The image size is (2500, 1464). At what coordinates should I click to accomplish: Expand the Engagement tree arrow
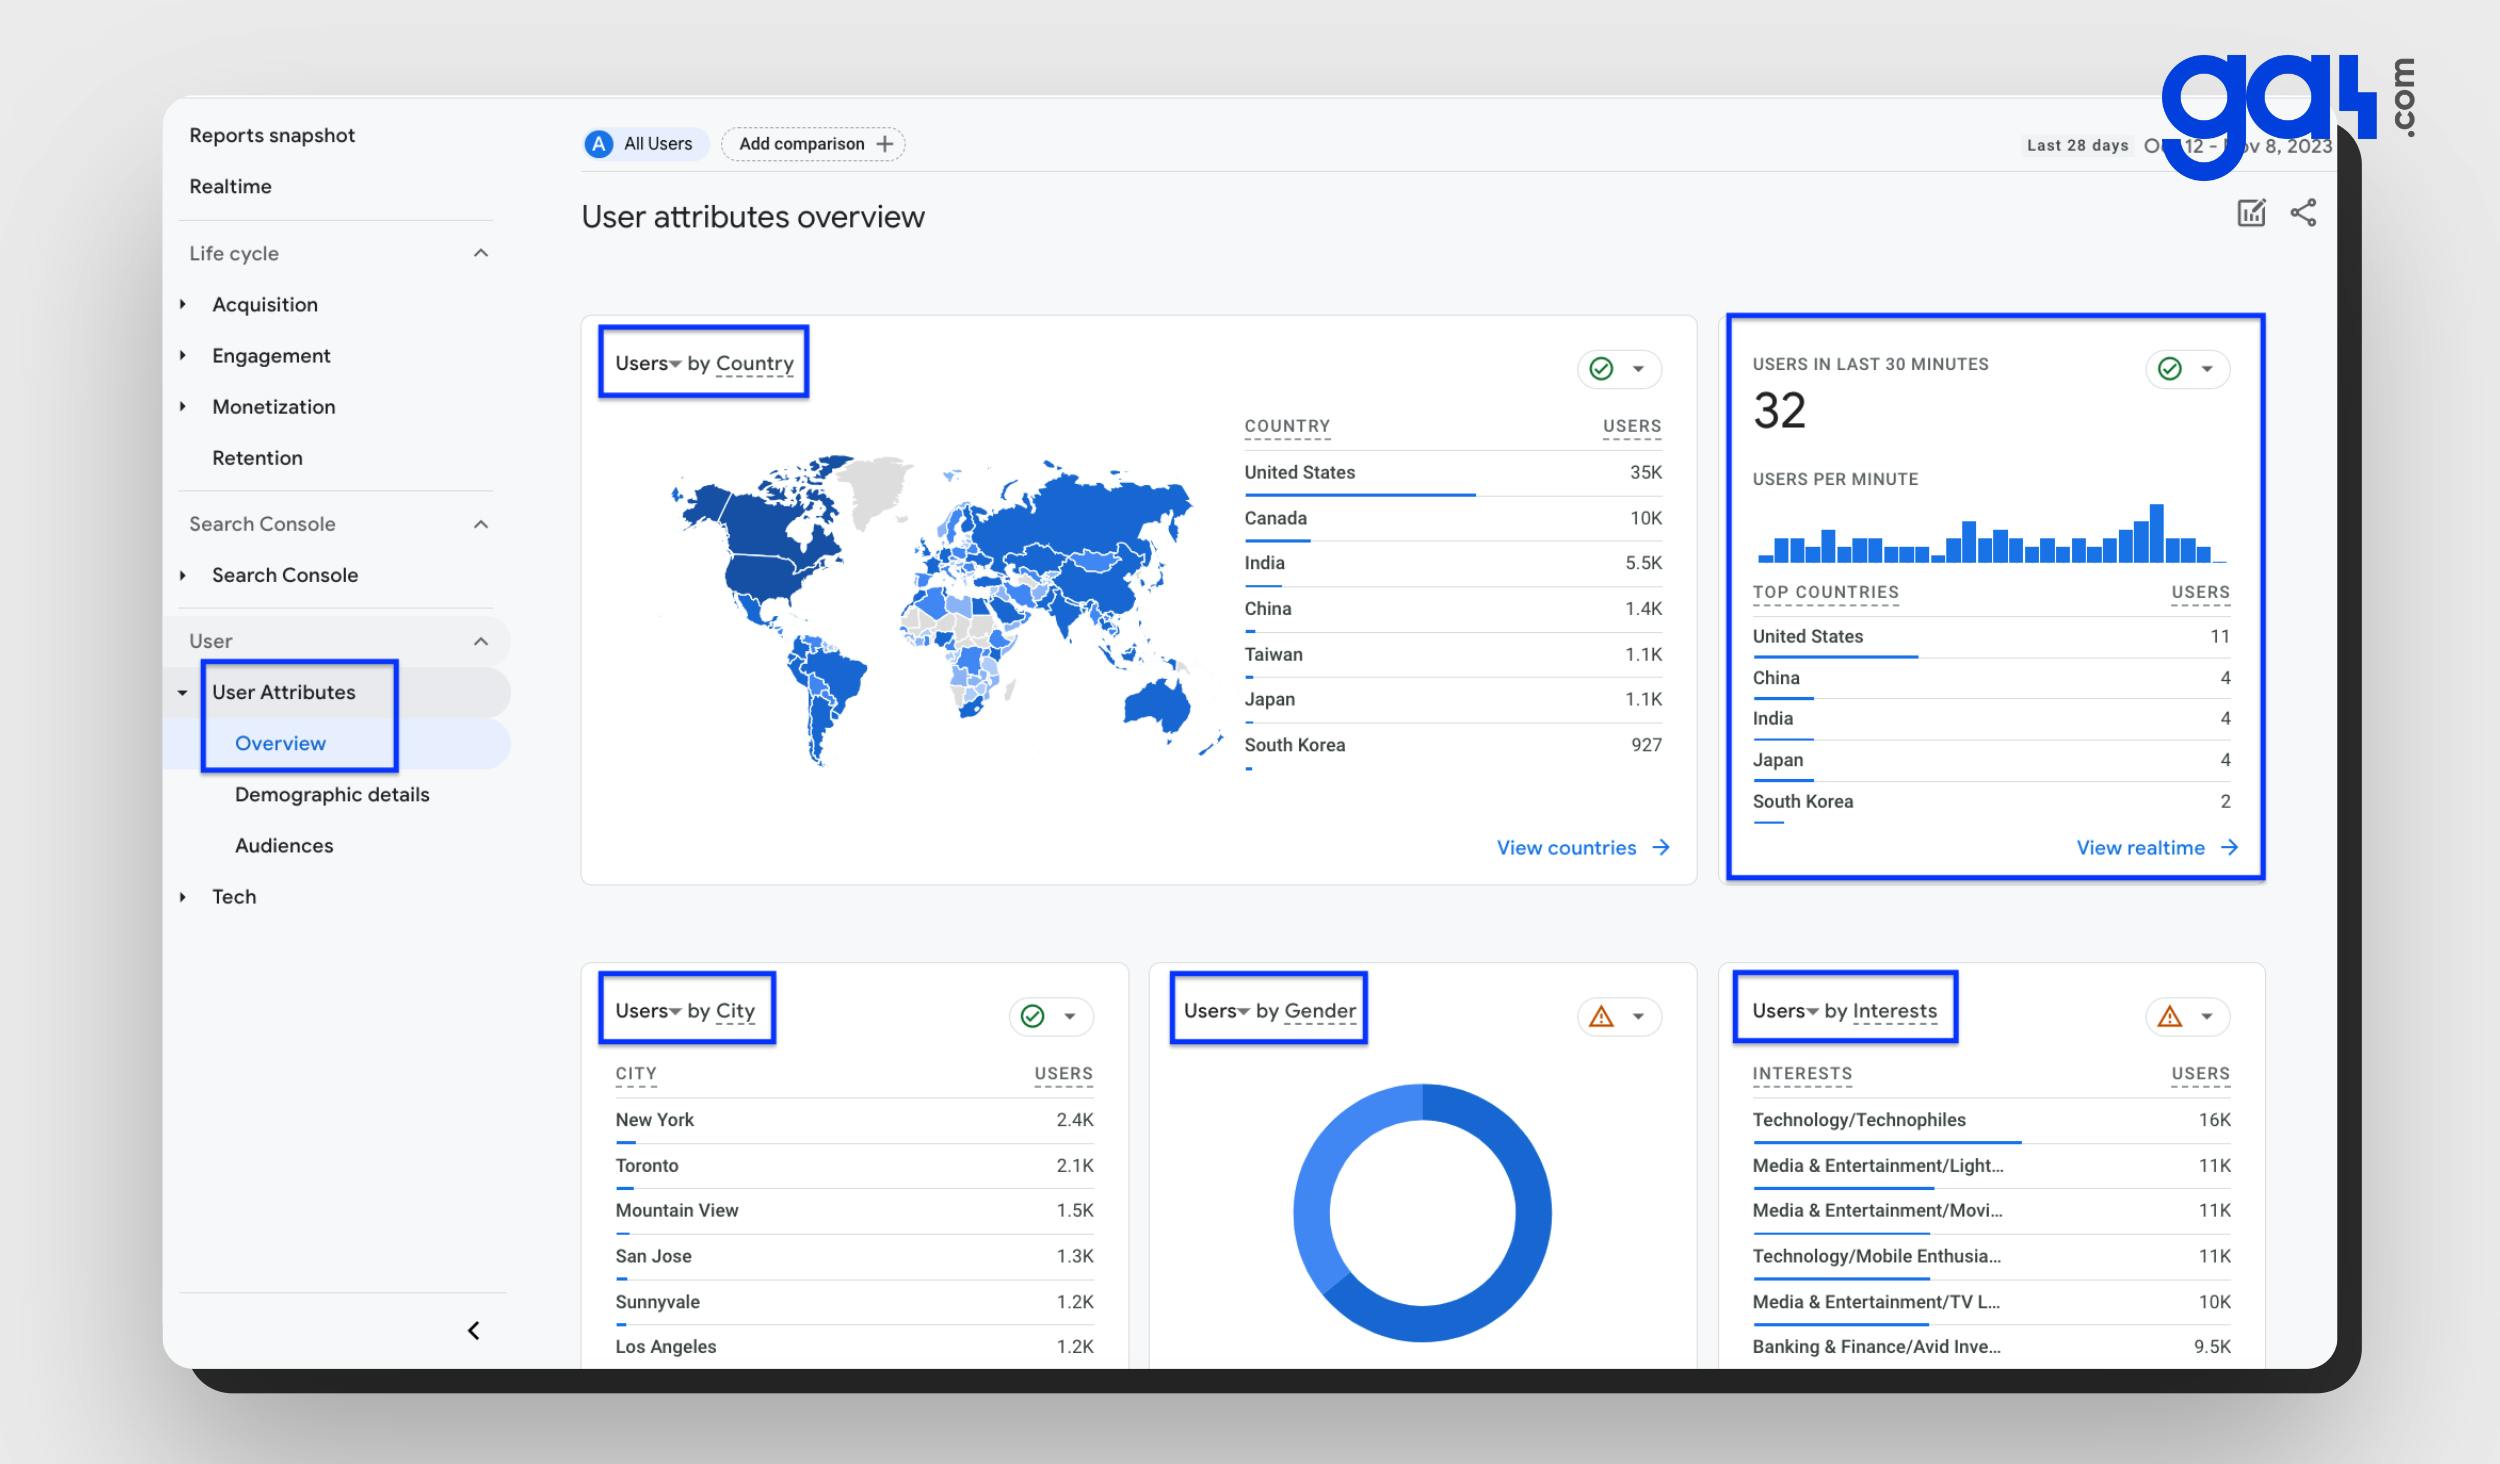[x=183, y=355]
